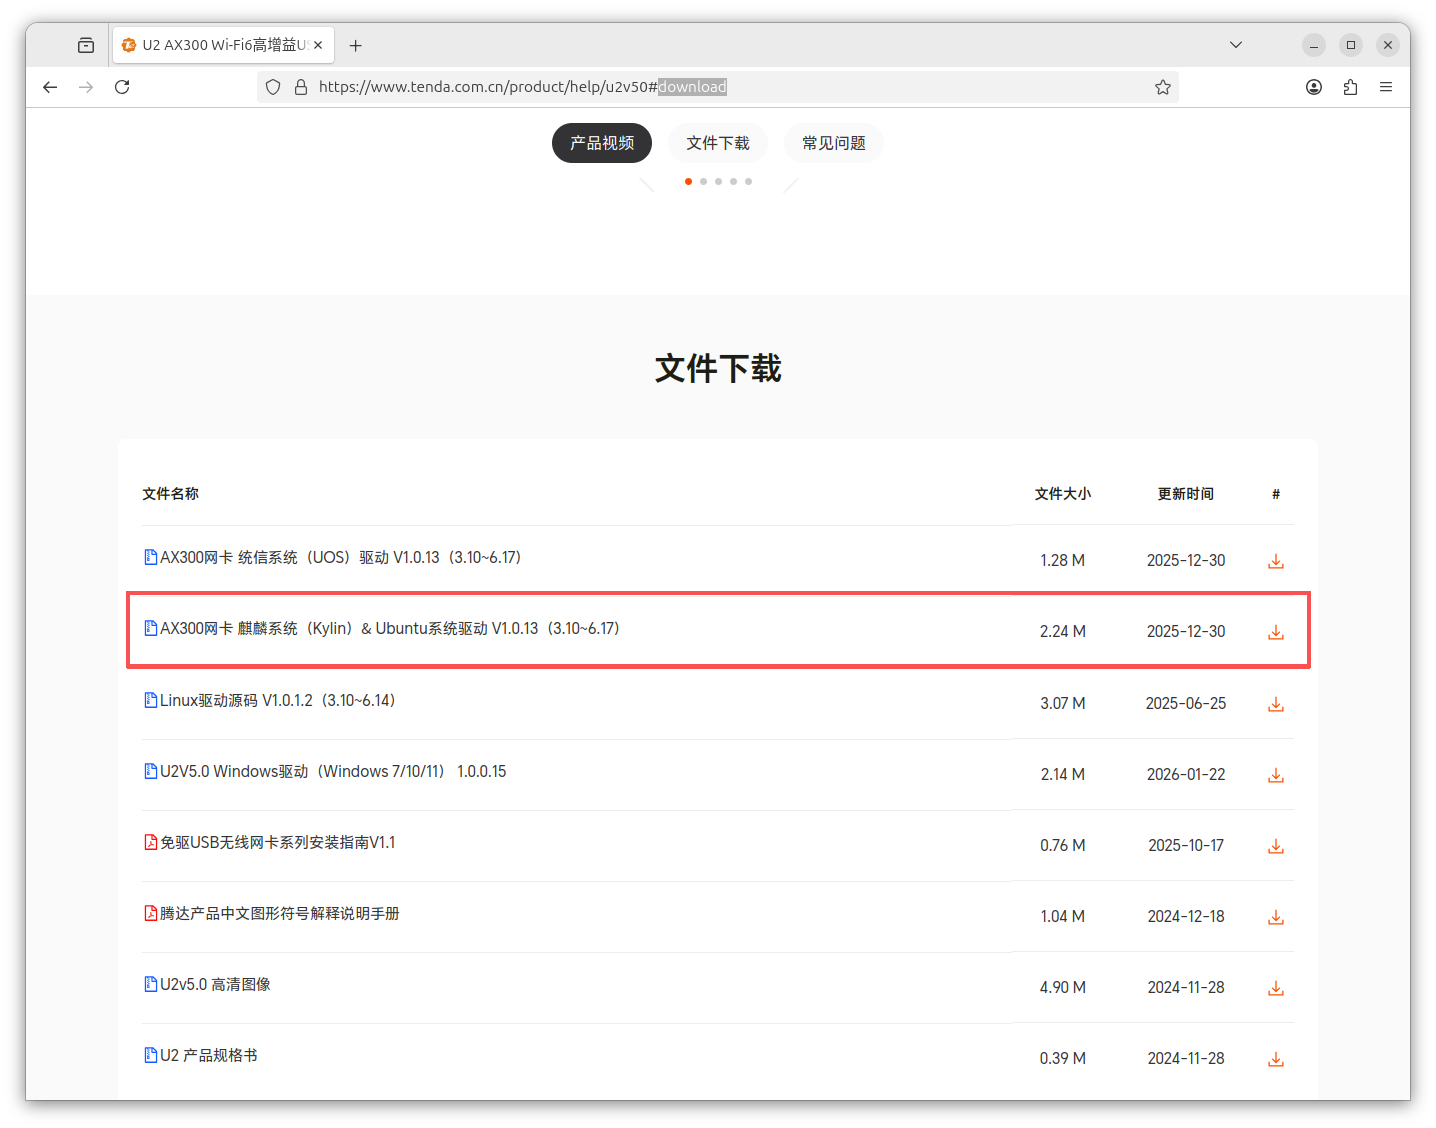This screenshot has height=1128, width=1436.
Task: Reload the page
Action: pyautogui.click(x=122, y=87)
